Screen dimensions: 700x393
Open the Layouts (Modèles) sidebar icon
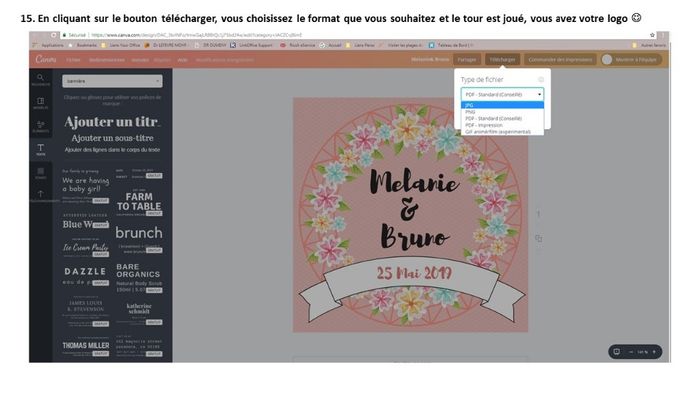tap(41, 103)
